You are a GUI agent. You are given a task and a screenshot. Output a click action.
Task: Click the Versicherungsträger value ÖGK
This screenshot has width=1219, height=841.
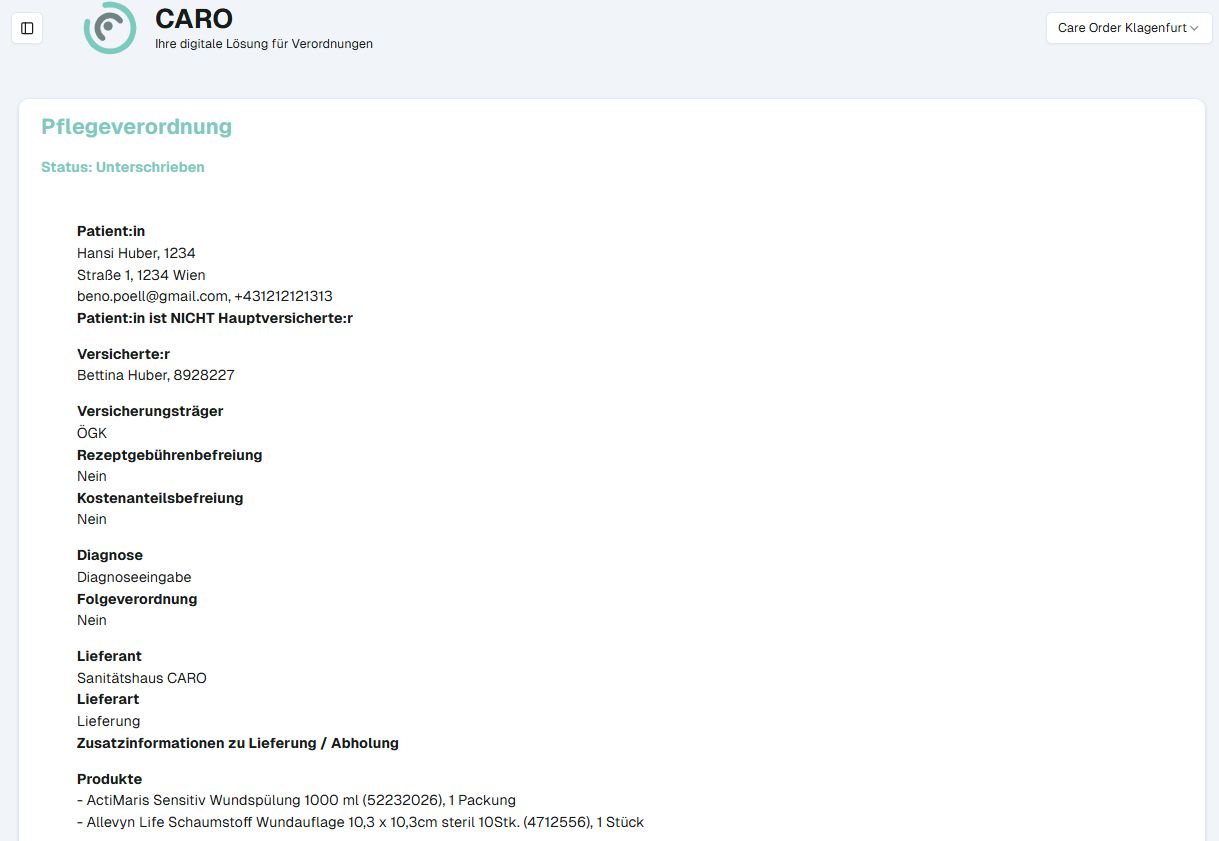pyautogui.click(x=92, y=433)
